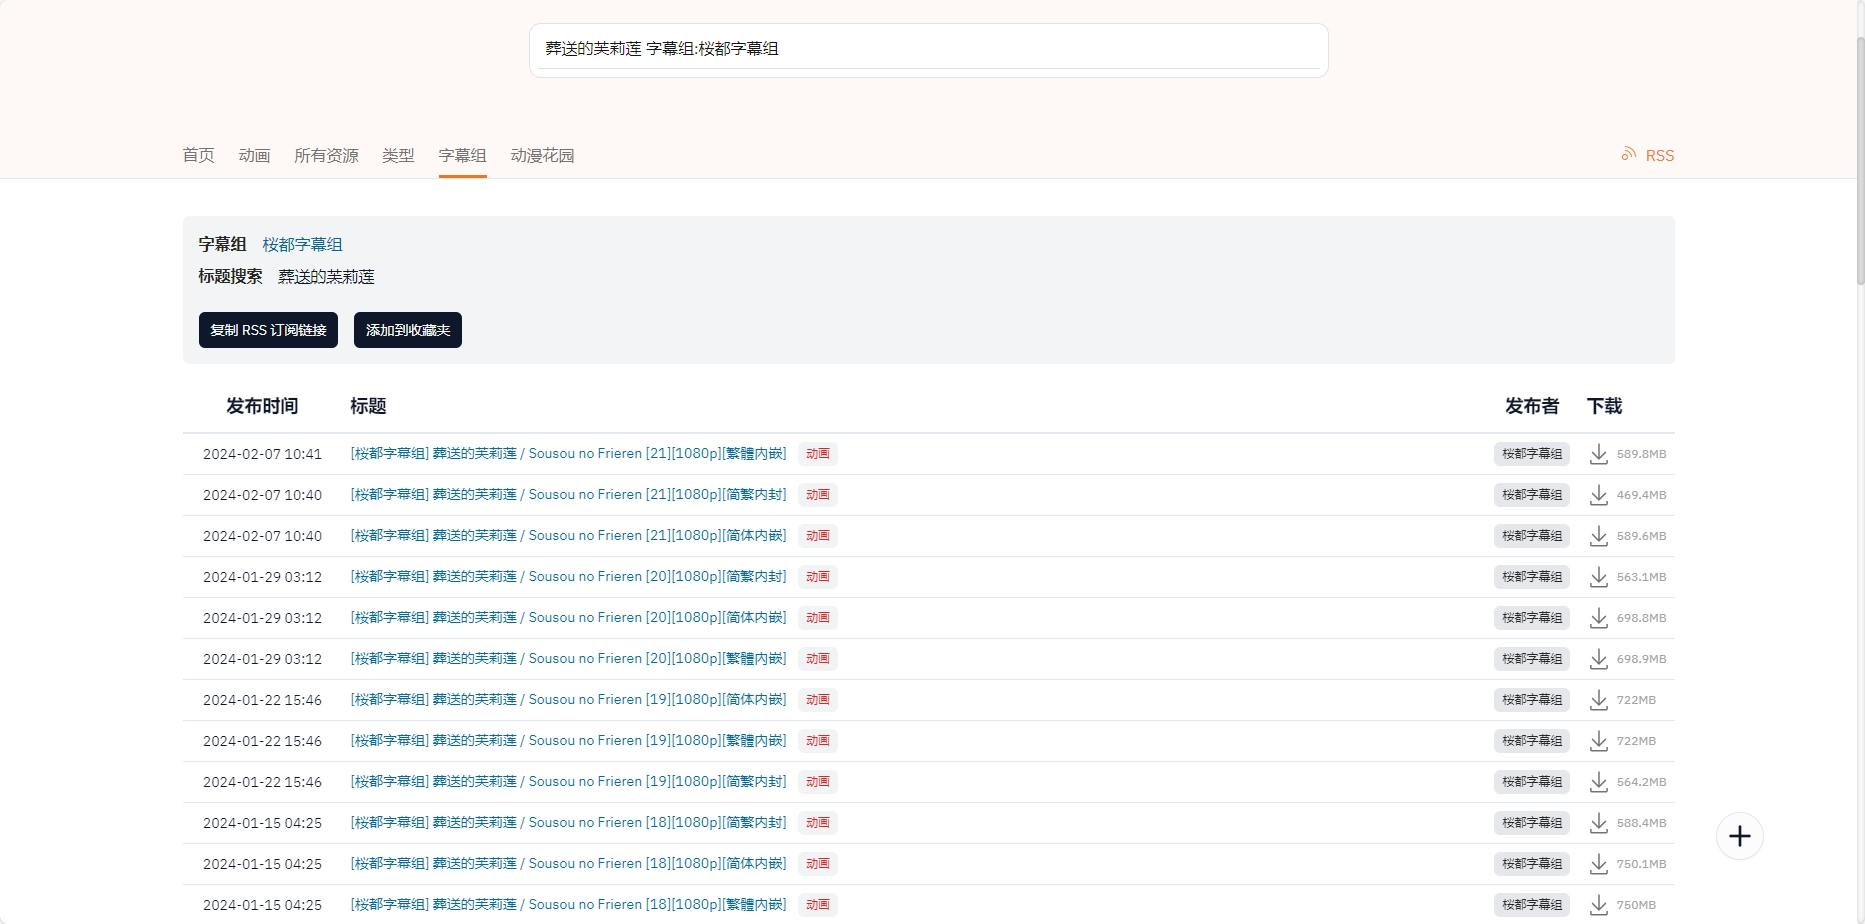Click the search input field
Screen dimensions: 1865x924
(x=928, y=49)
